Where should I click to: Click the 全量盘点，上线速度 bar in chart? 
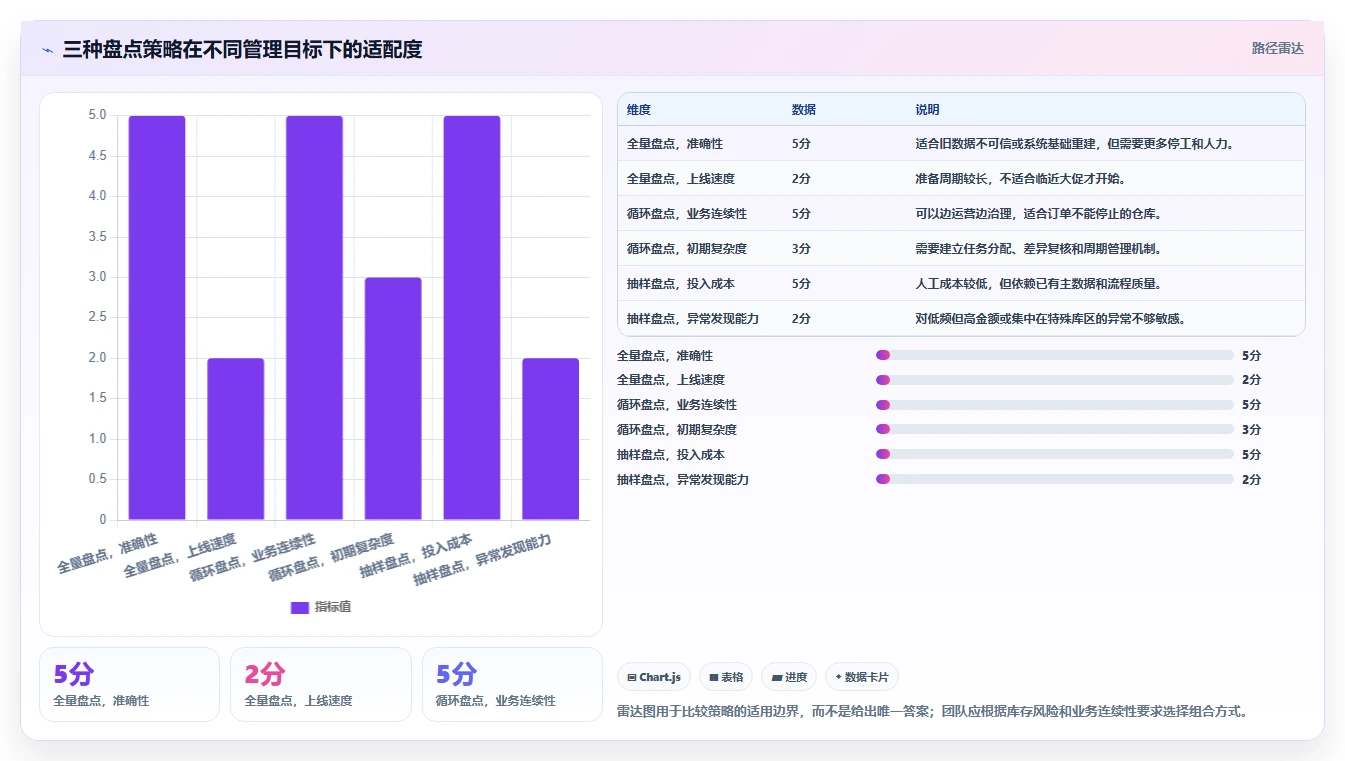click(236, 439)
